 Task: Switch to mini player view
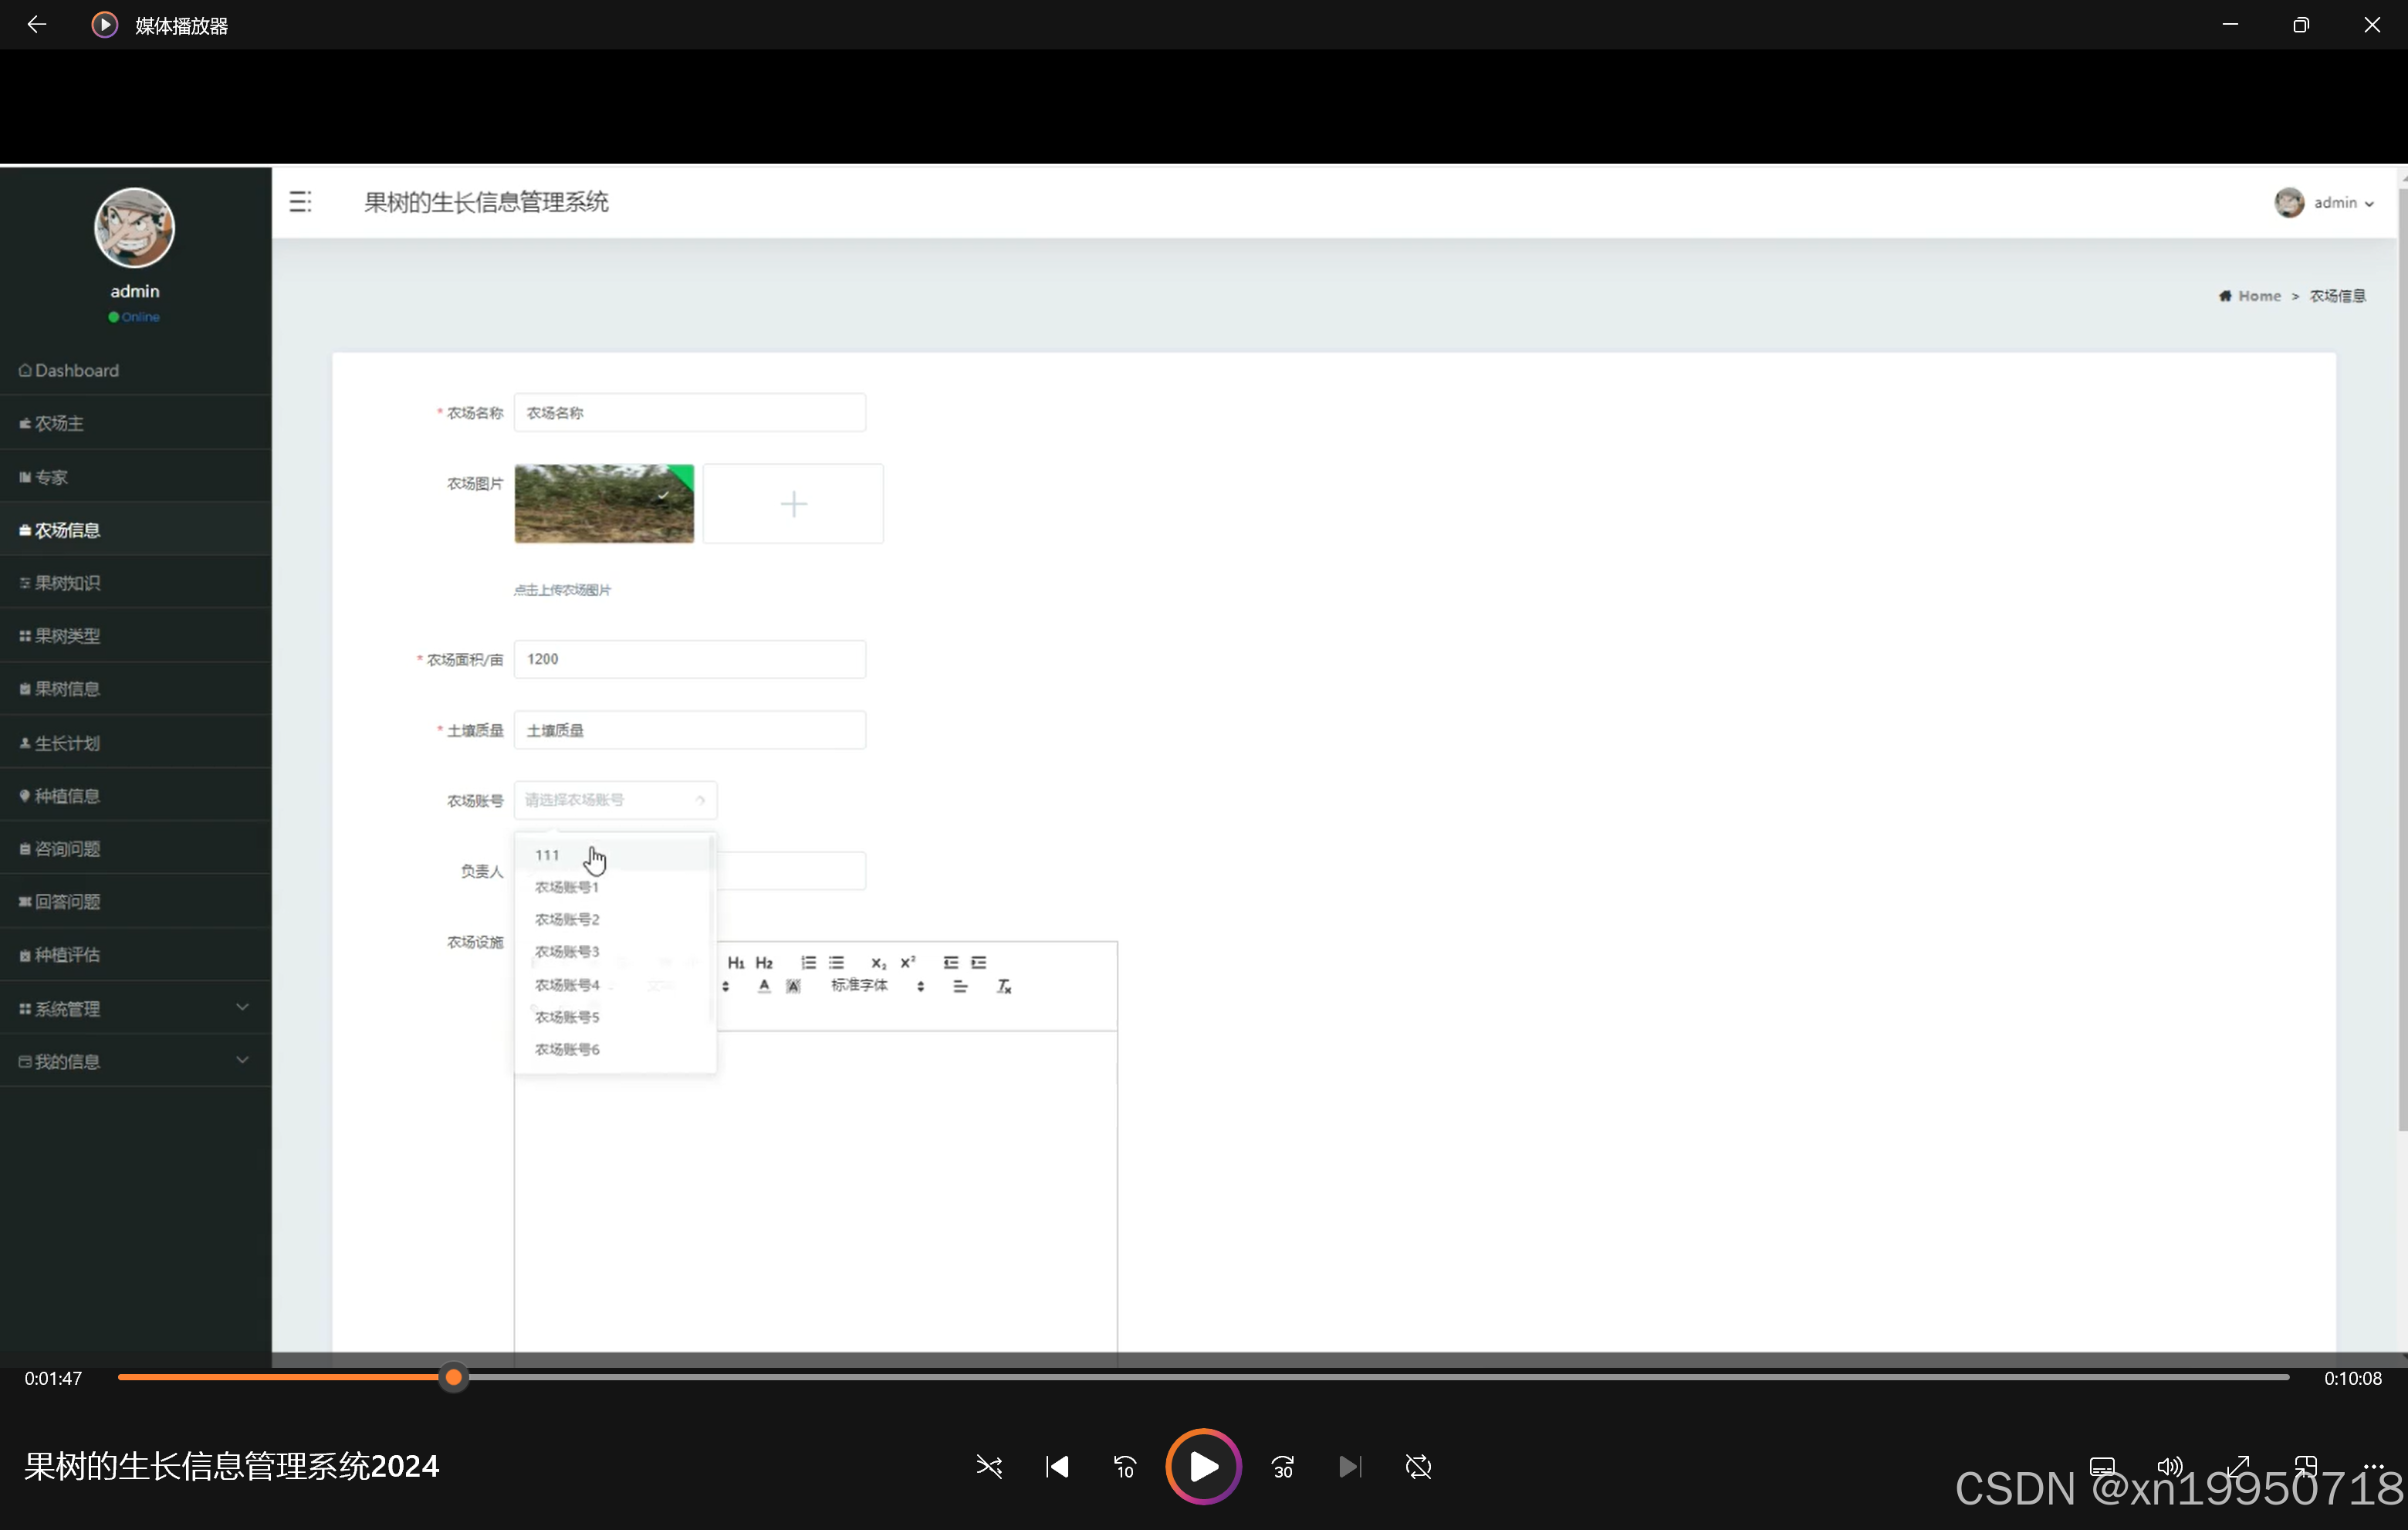click(2306, 1467)
